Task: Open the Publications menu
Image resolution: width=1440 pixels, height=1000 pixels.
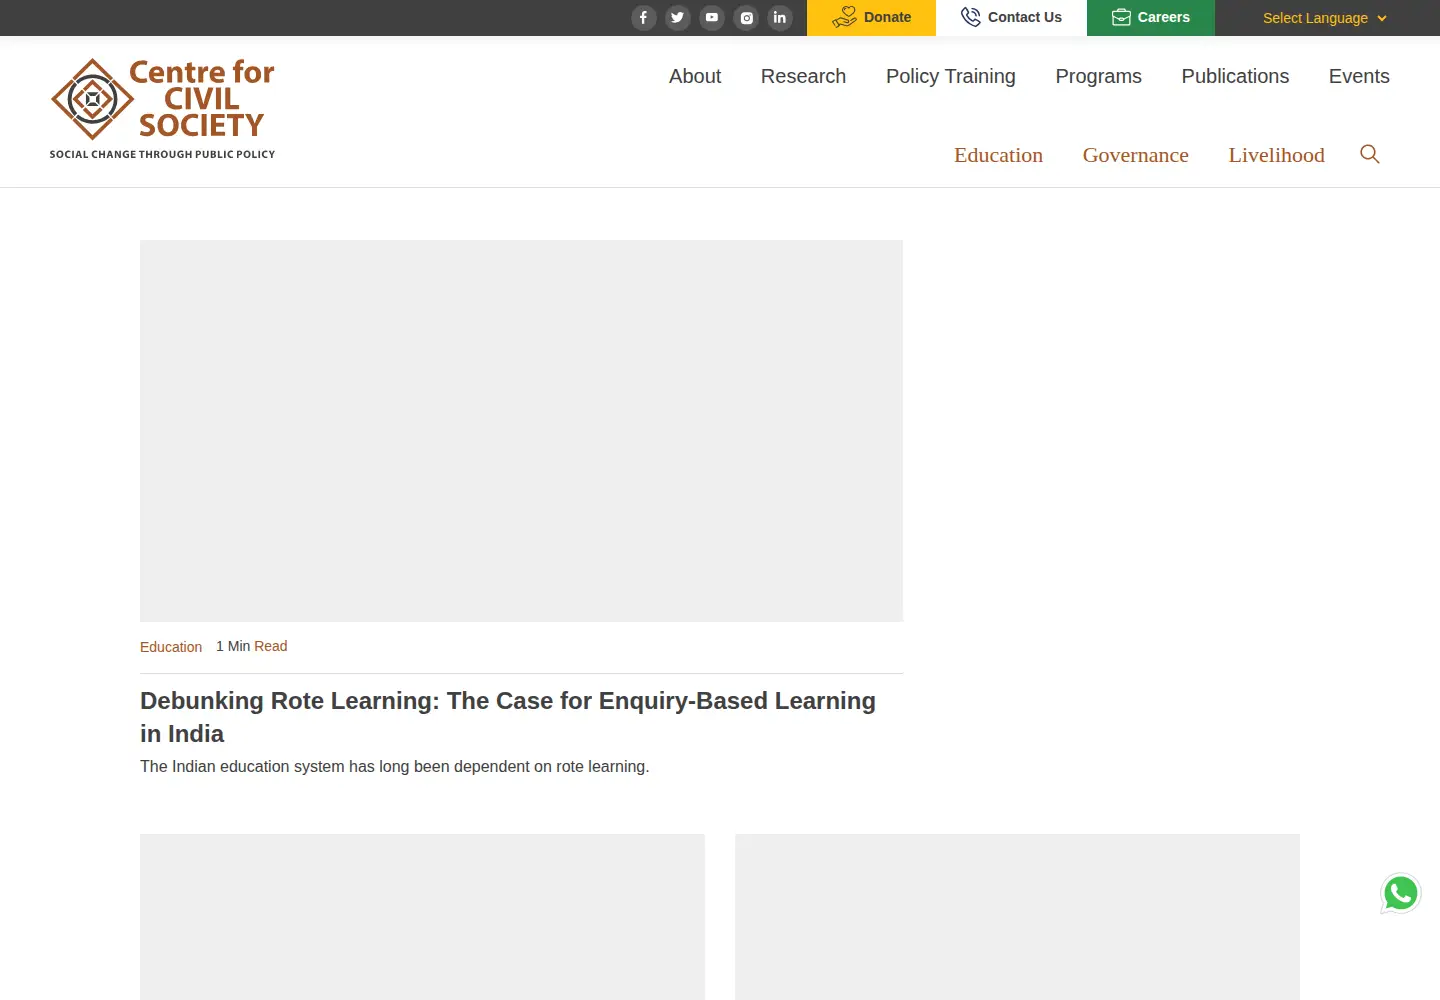Action: pyautogui.click(x=1235, y=76)
